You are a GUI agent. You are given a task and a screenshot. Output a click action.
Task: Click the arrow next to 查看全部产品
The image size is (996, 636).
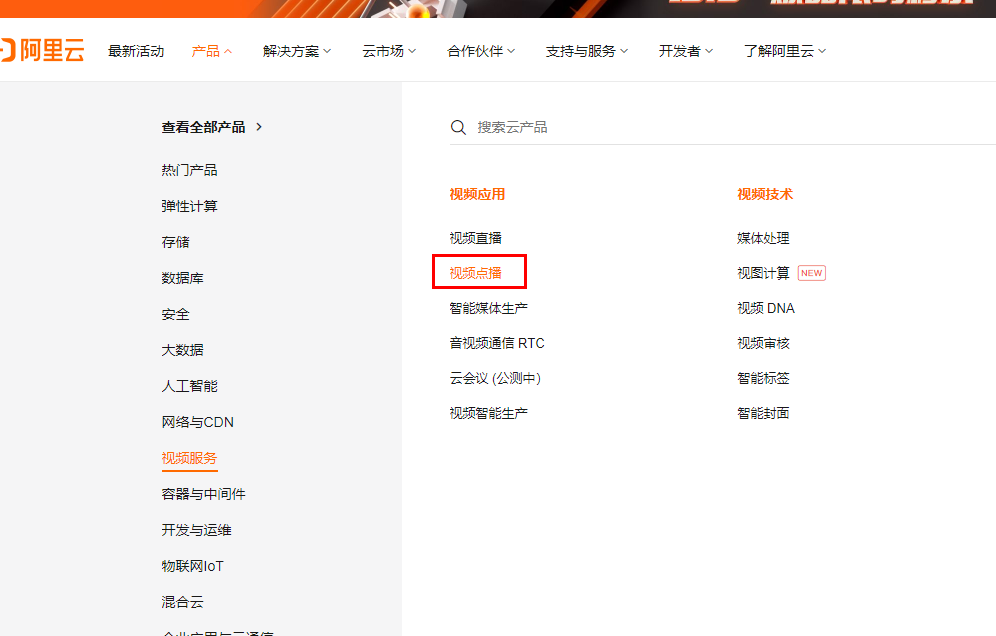(259, 127)
